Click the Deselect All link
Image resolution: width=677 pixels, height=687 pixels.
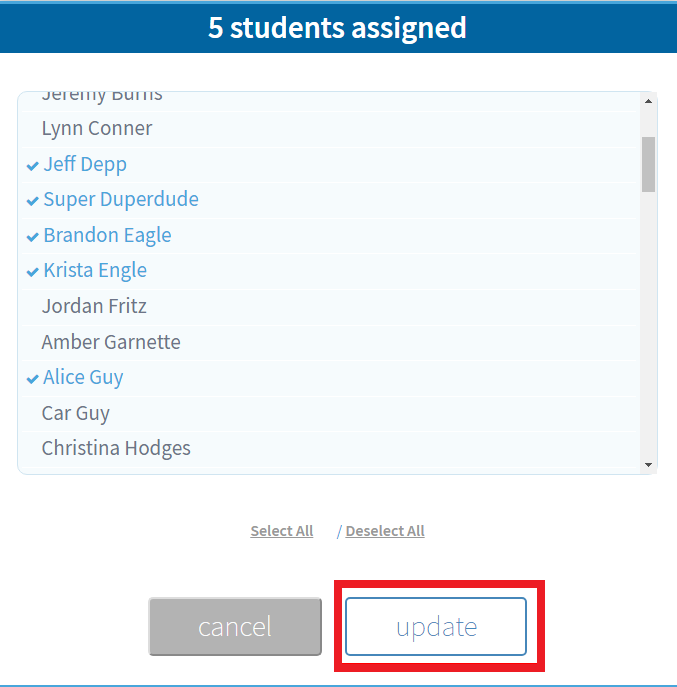click(x=385, y=531)
